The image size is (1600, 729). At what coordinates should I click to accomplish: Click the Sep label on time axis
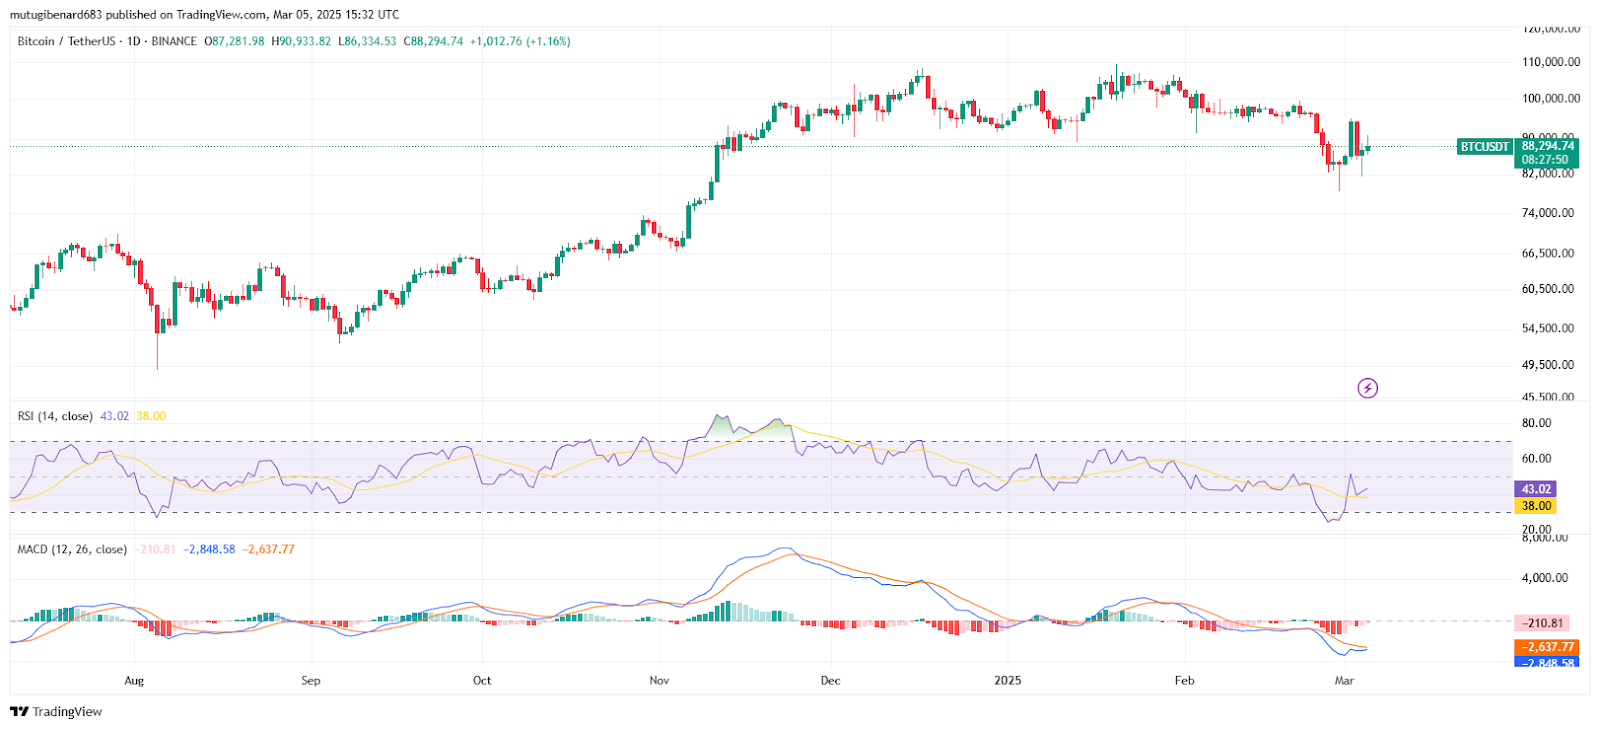click(x=311, y=681)
